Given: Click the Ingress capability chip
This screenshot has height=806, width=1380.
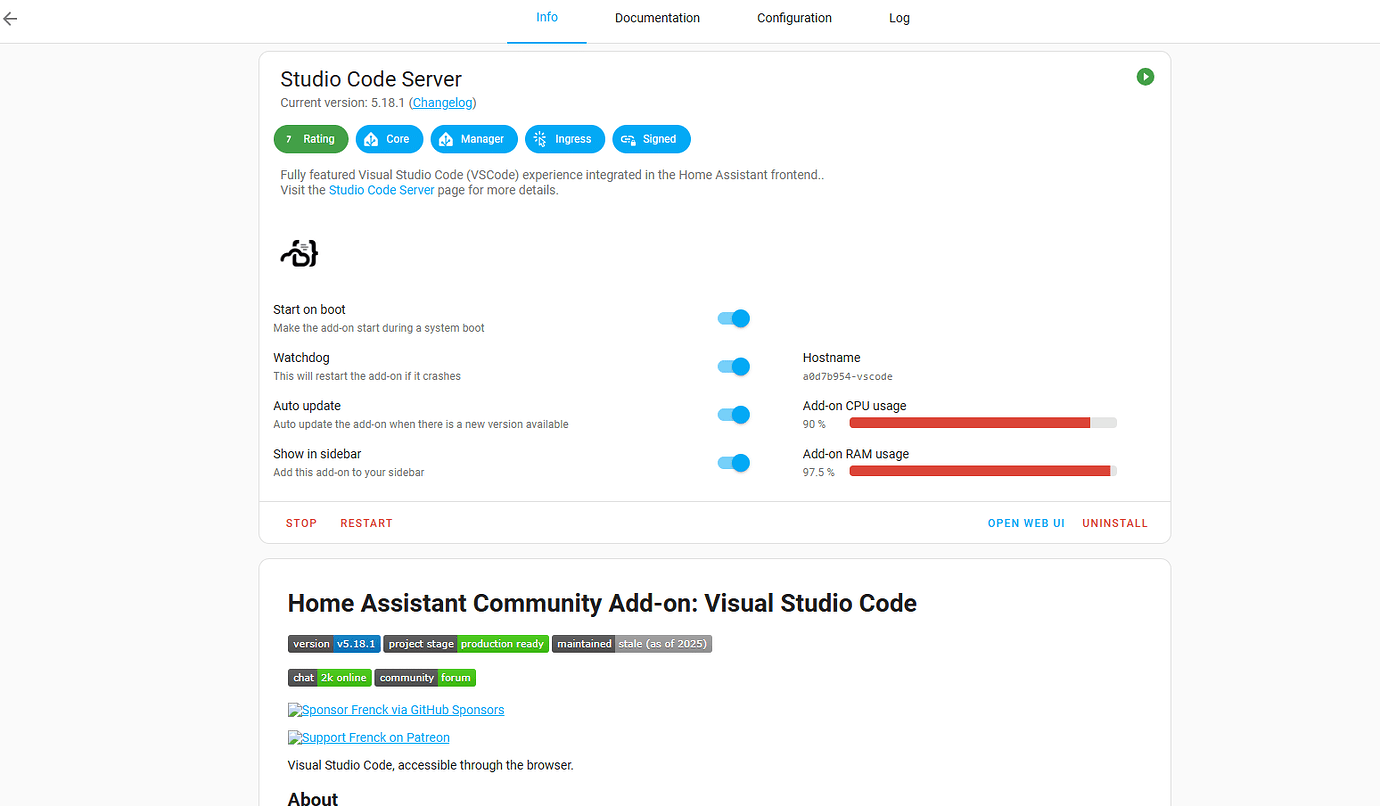Looking at the screenshot, I should (x=565, y=139).
